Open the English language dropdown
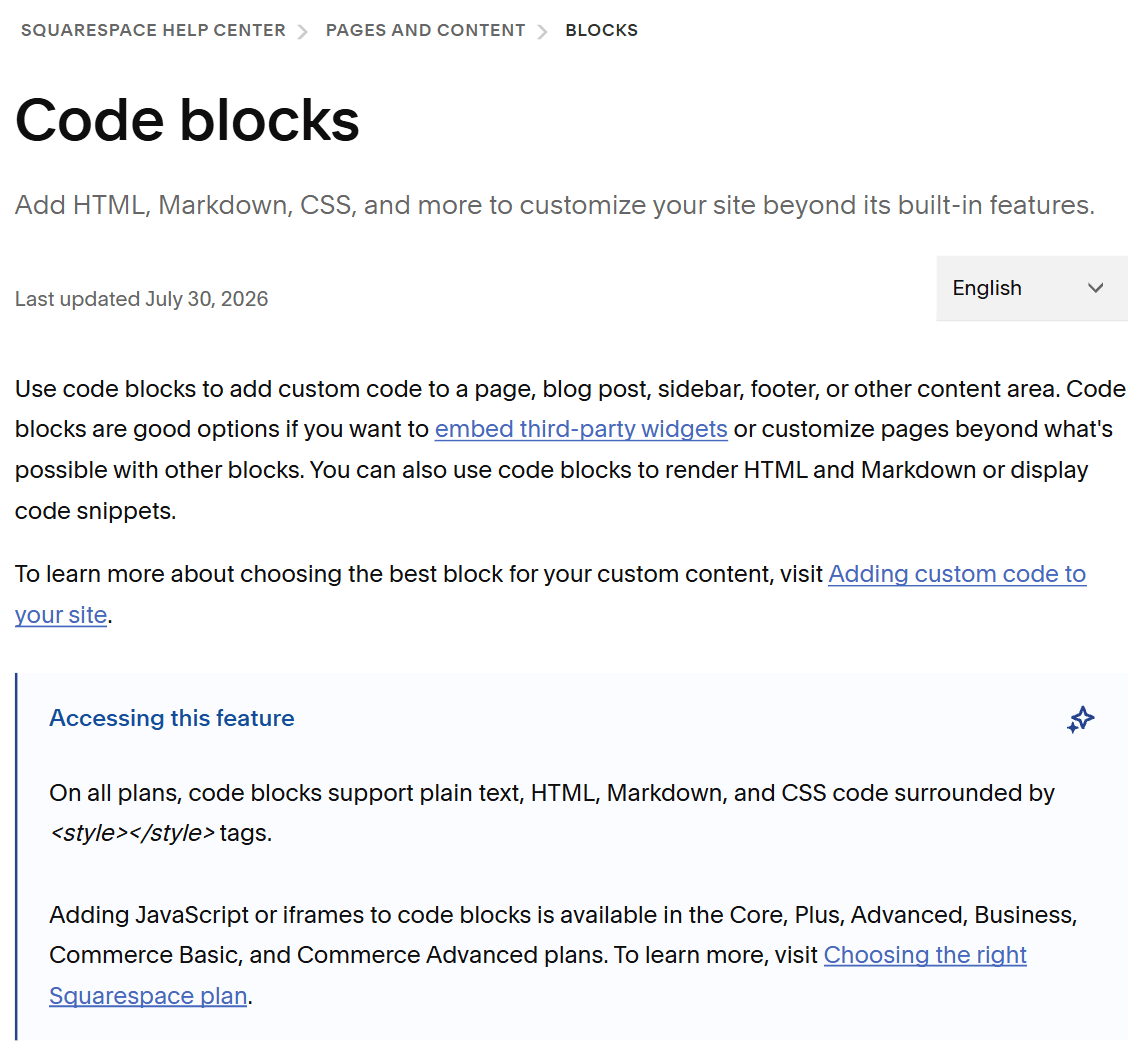 1032,288
